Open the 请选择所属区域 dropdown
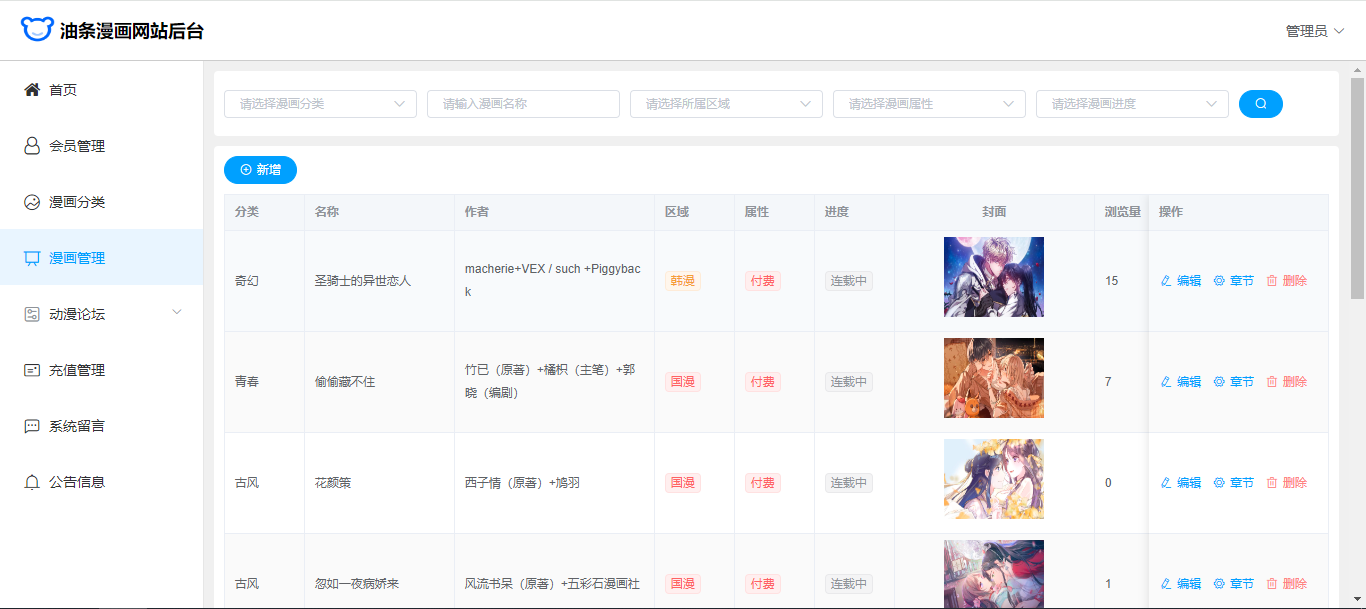 coord(726,104)
